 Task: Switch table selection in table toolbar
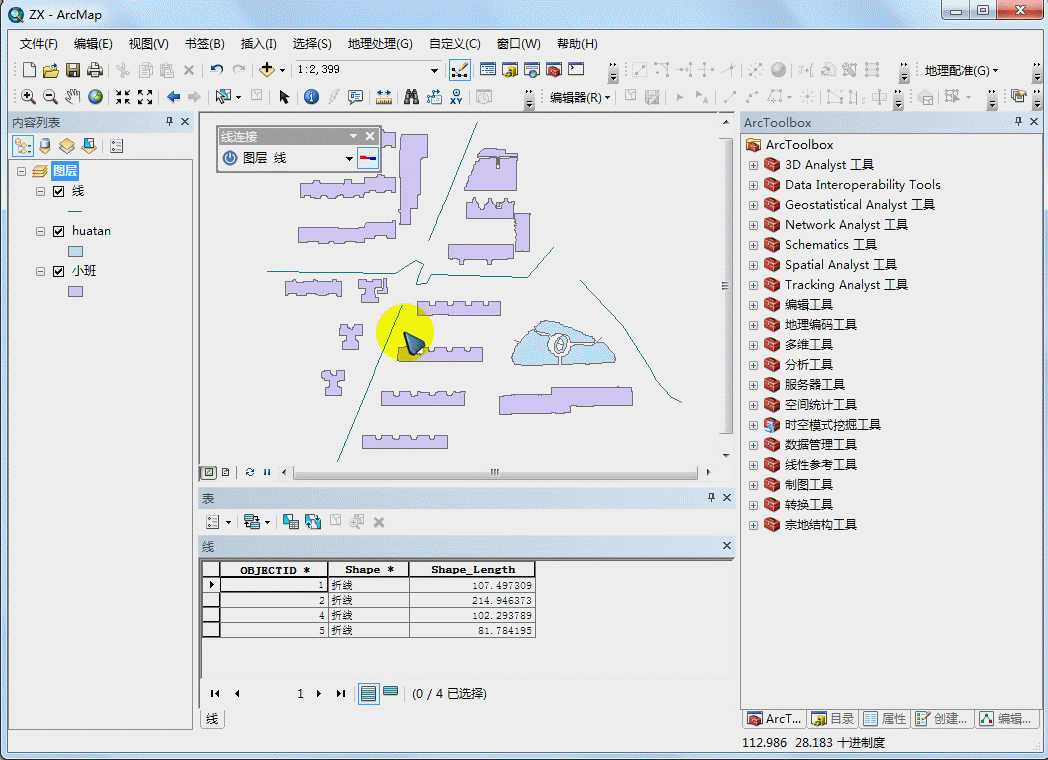click(313, 522)
